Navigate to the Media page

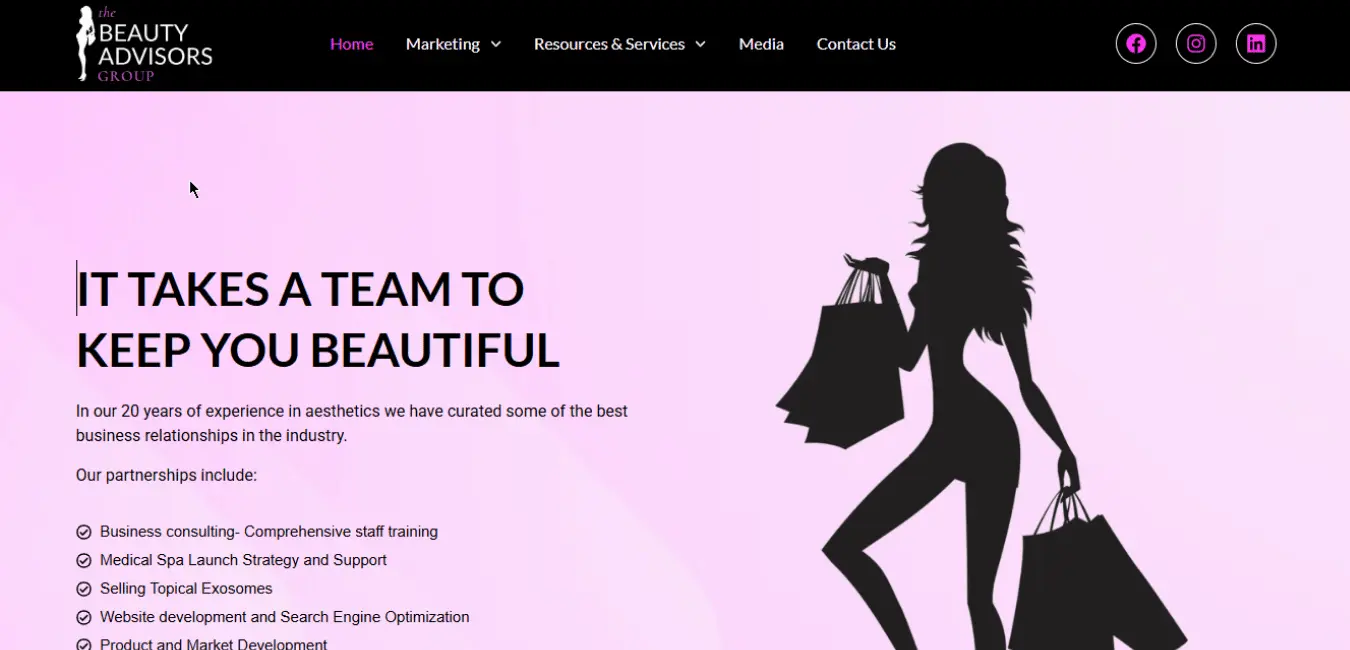point(761,44)
